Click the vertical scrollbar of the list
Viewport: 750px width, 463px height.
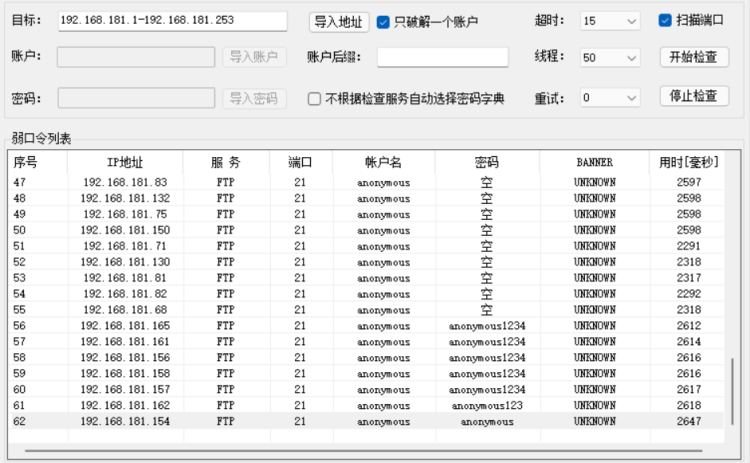(732, 391)
